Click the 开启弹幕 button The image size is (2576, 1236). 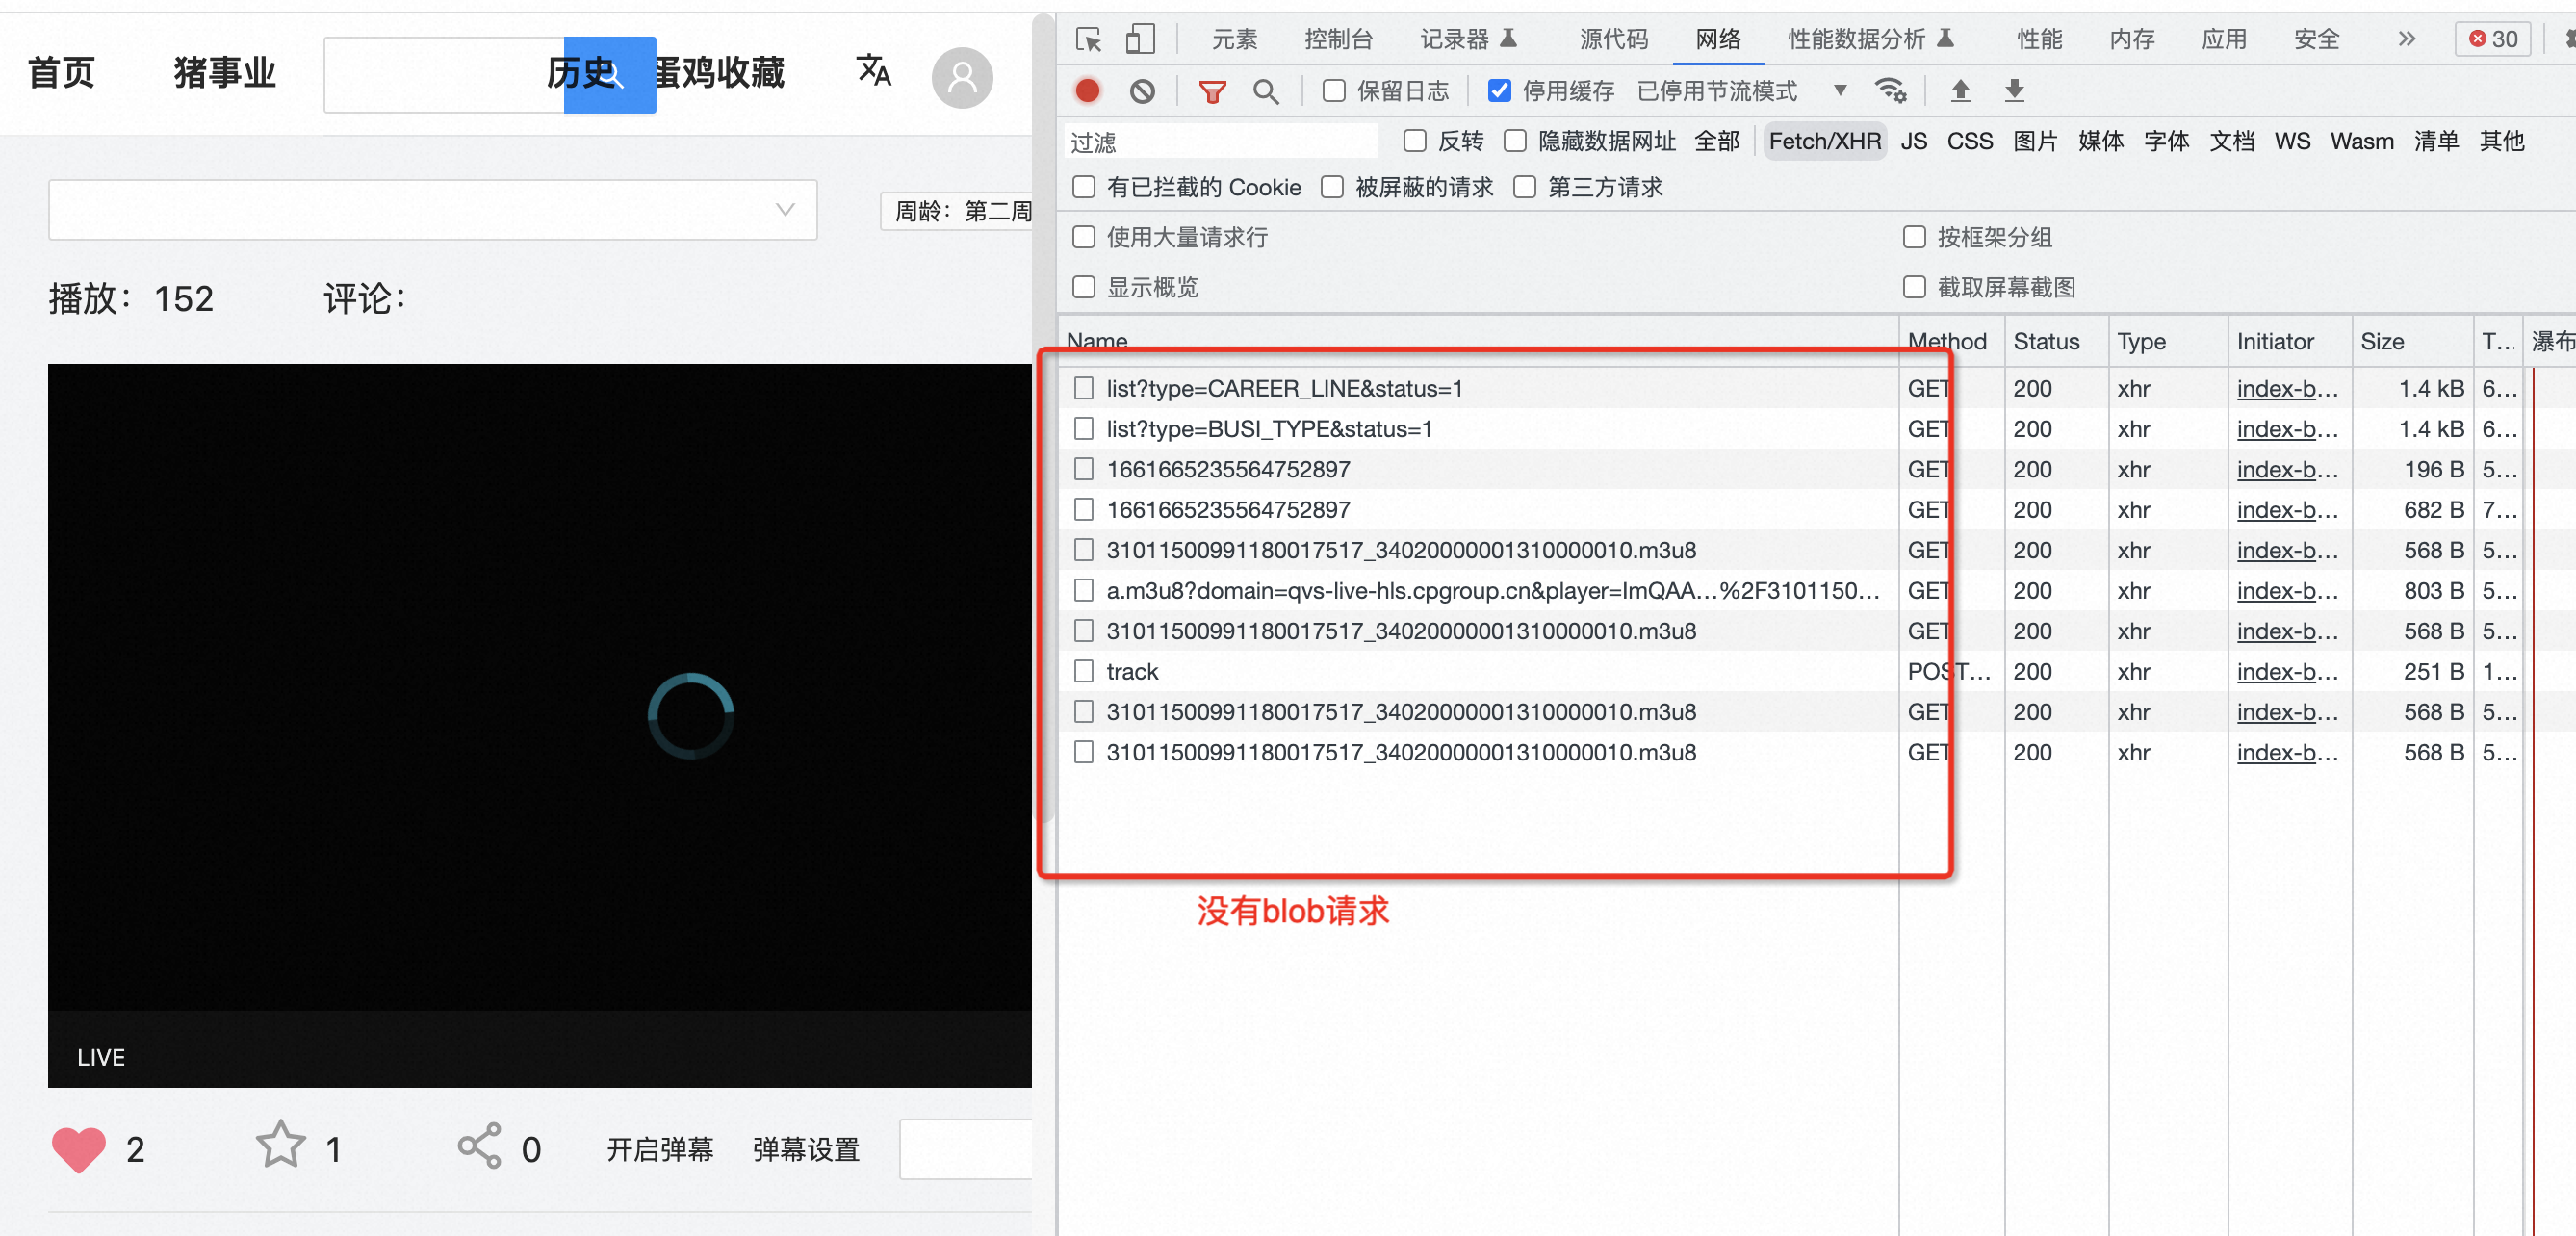pos(660,1149)
